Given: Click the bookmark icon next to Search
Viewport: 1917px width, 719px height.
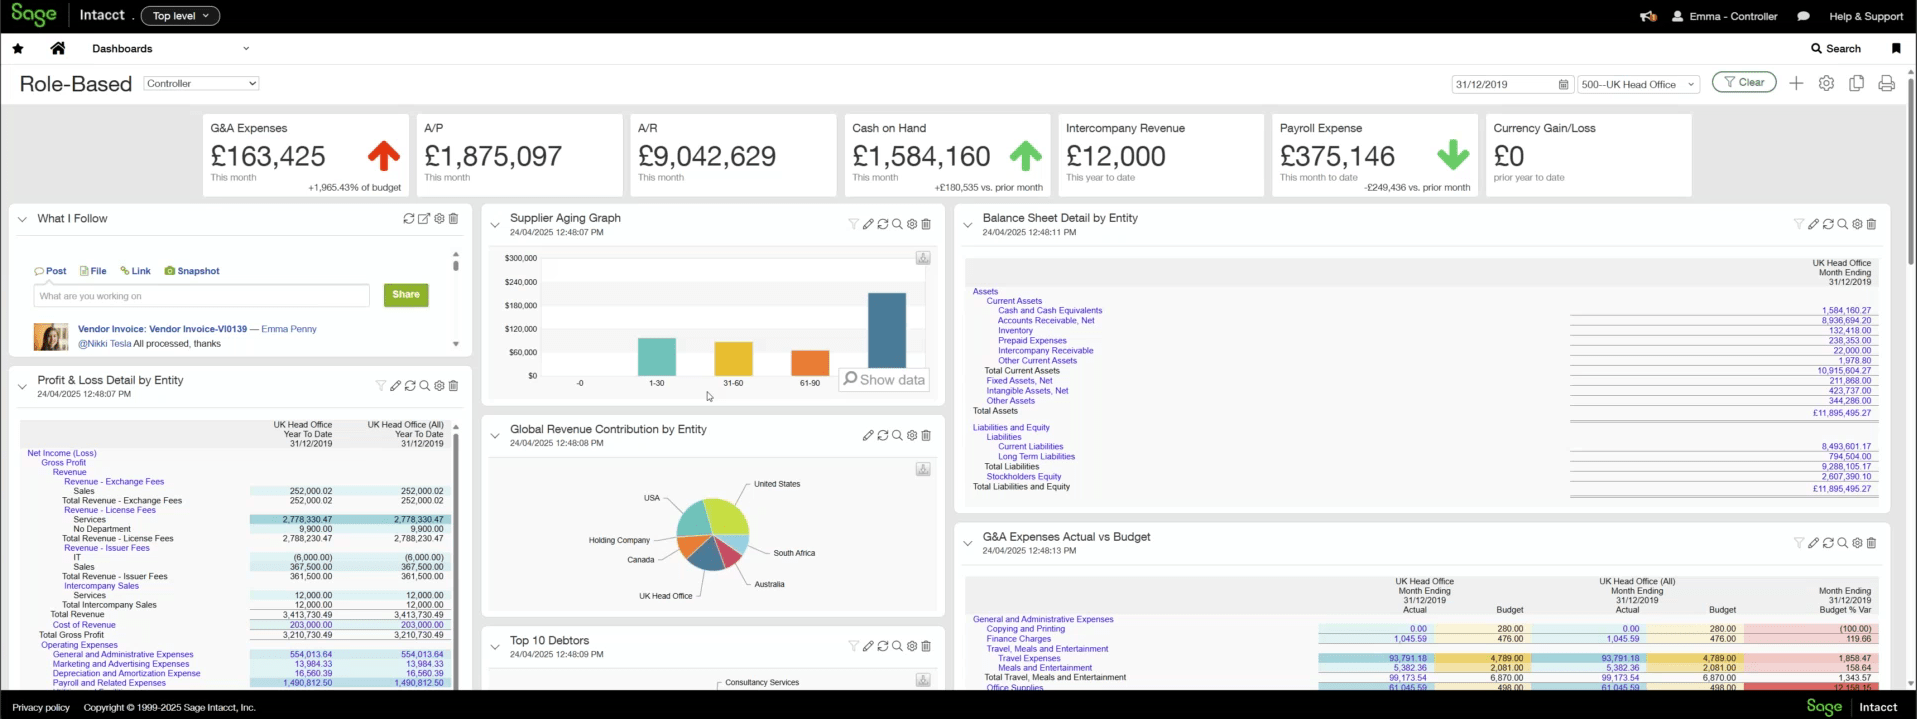Looking at the screenshot, I should (x=1896, y=48).
